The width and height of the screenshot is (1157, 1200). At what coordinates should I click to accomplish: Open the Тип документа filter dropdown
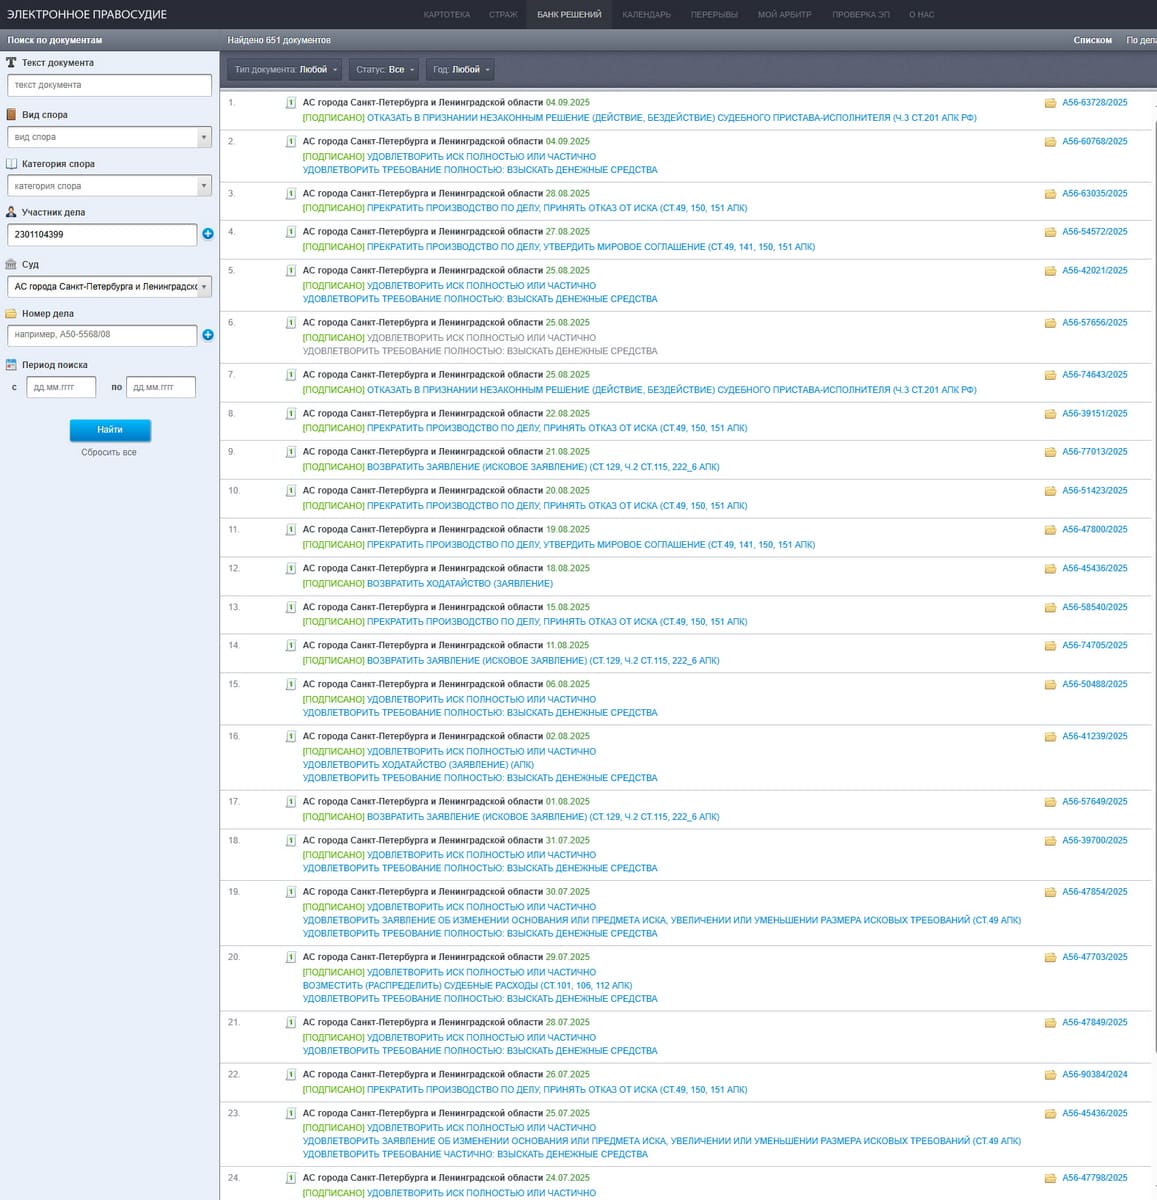(x=285, y=70)
